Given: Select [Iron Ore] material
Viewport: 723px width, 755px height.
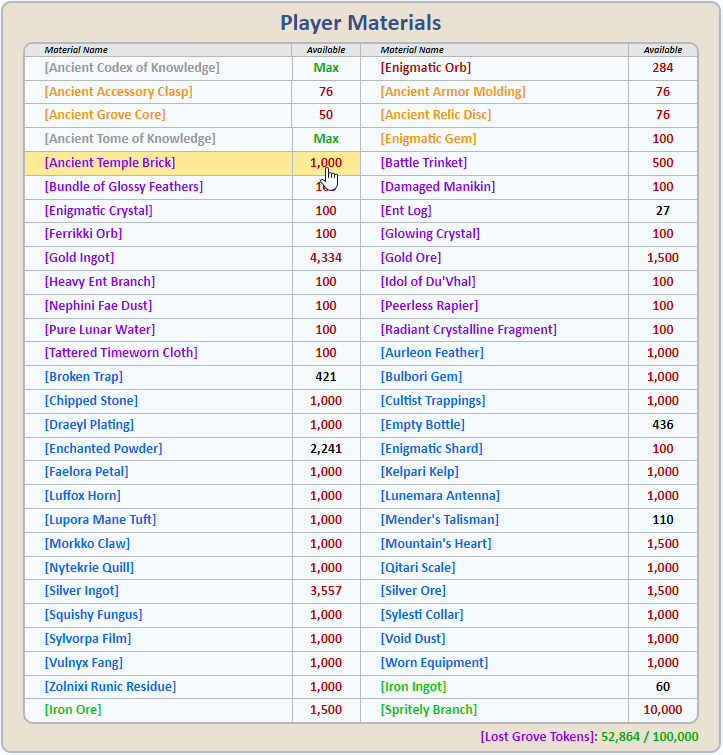Looking at the screenshot, I should point(73,712).
